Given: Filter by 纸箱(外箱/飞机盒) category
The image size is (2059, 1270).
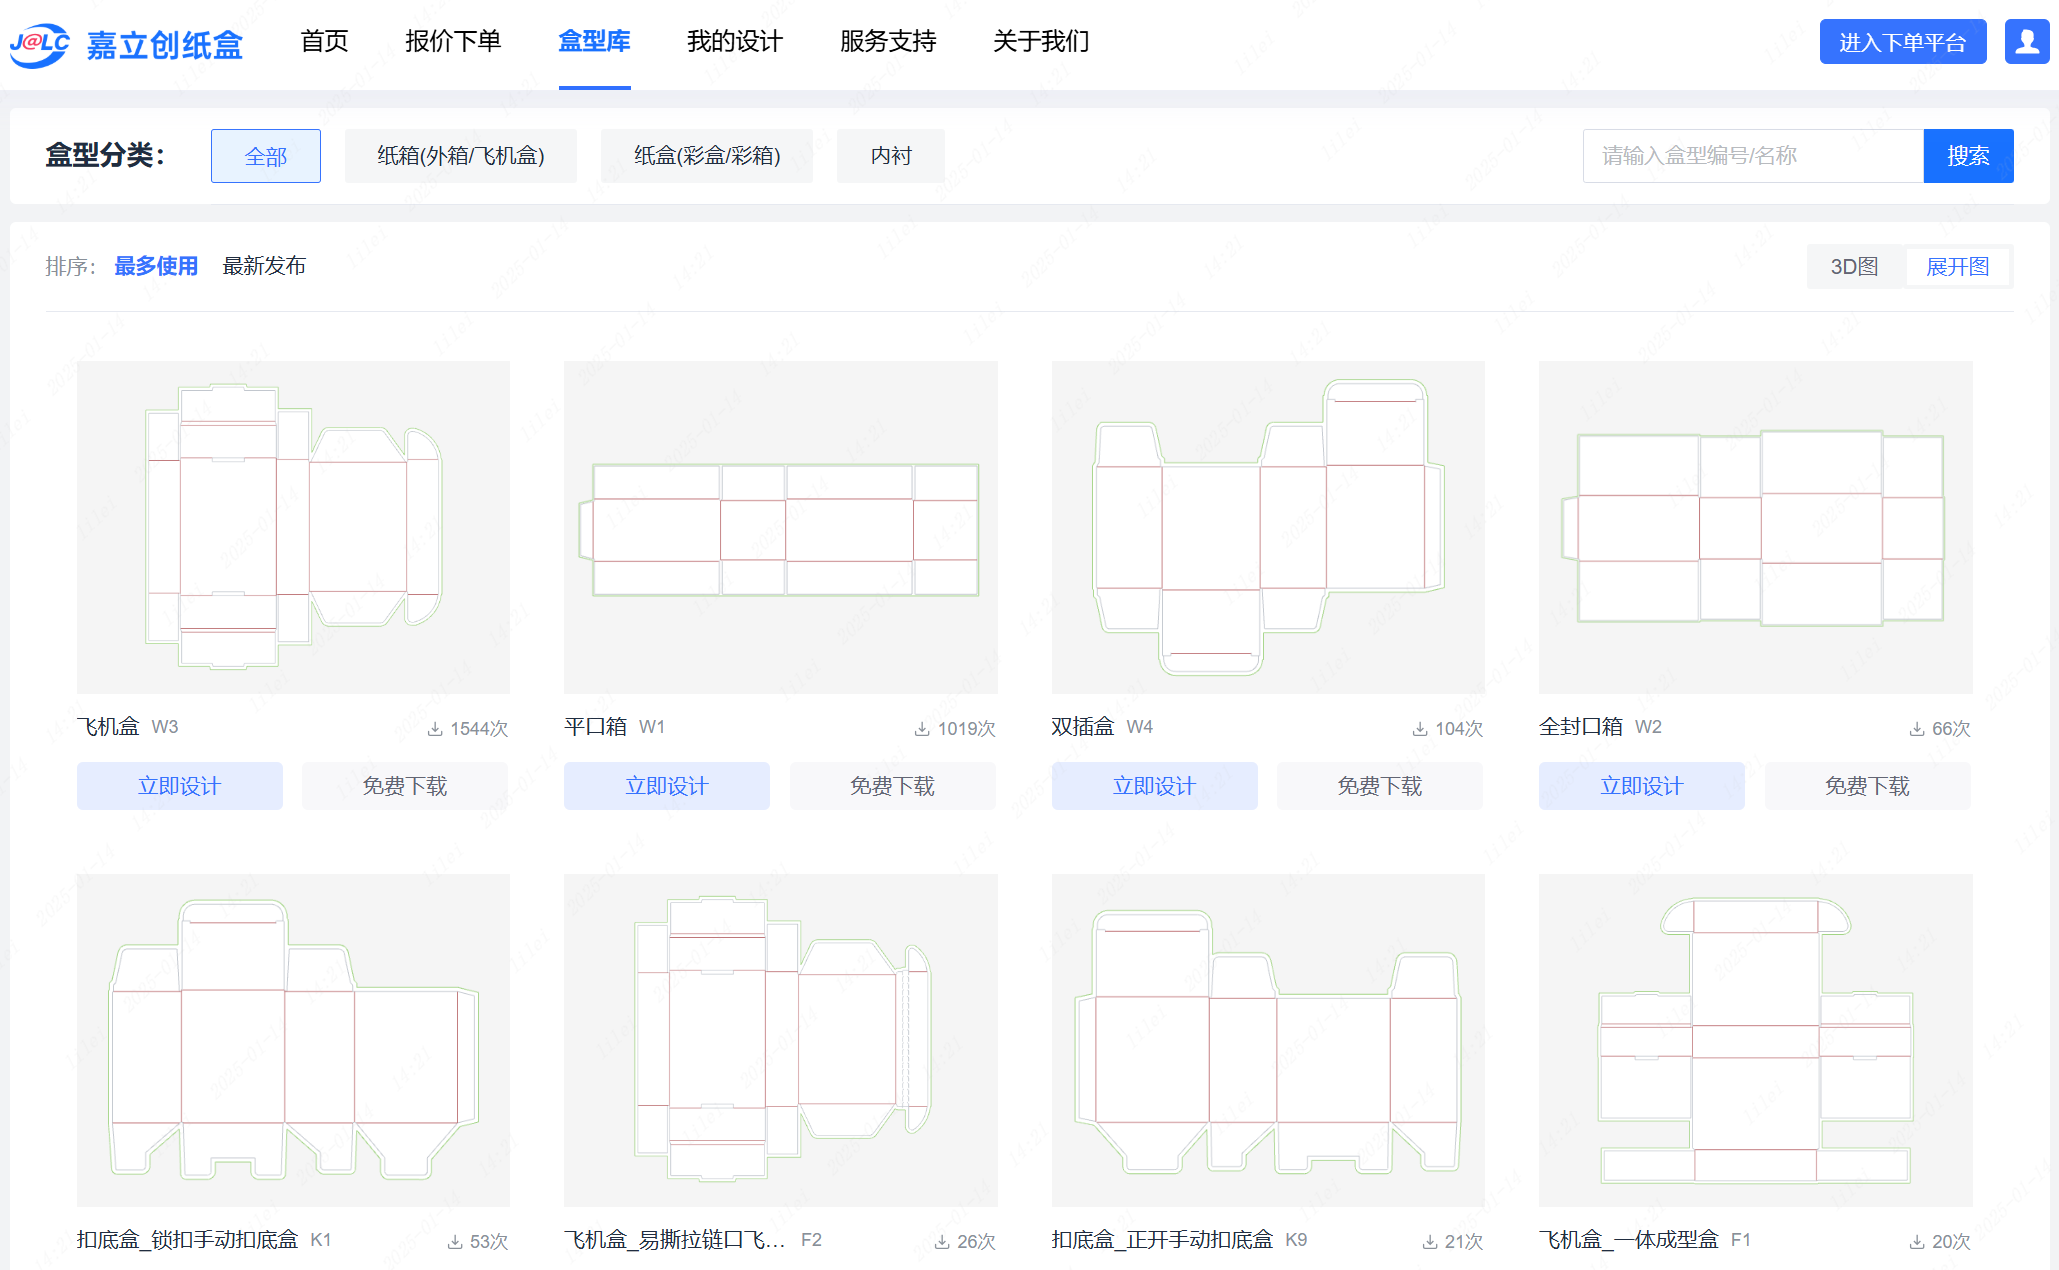Looking at the screenshot, I should [461, 156].
